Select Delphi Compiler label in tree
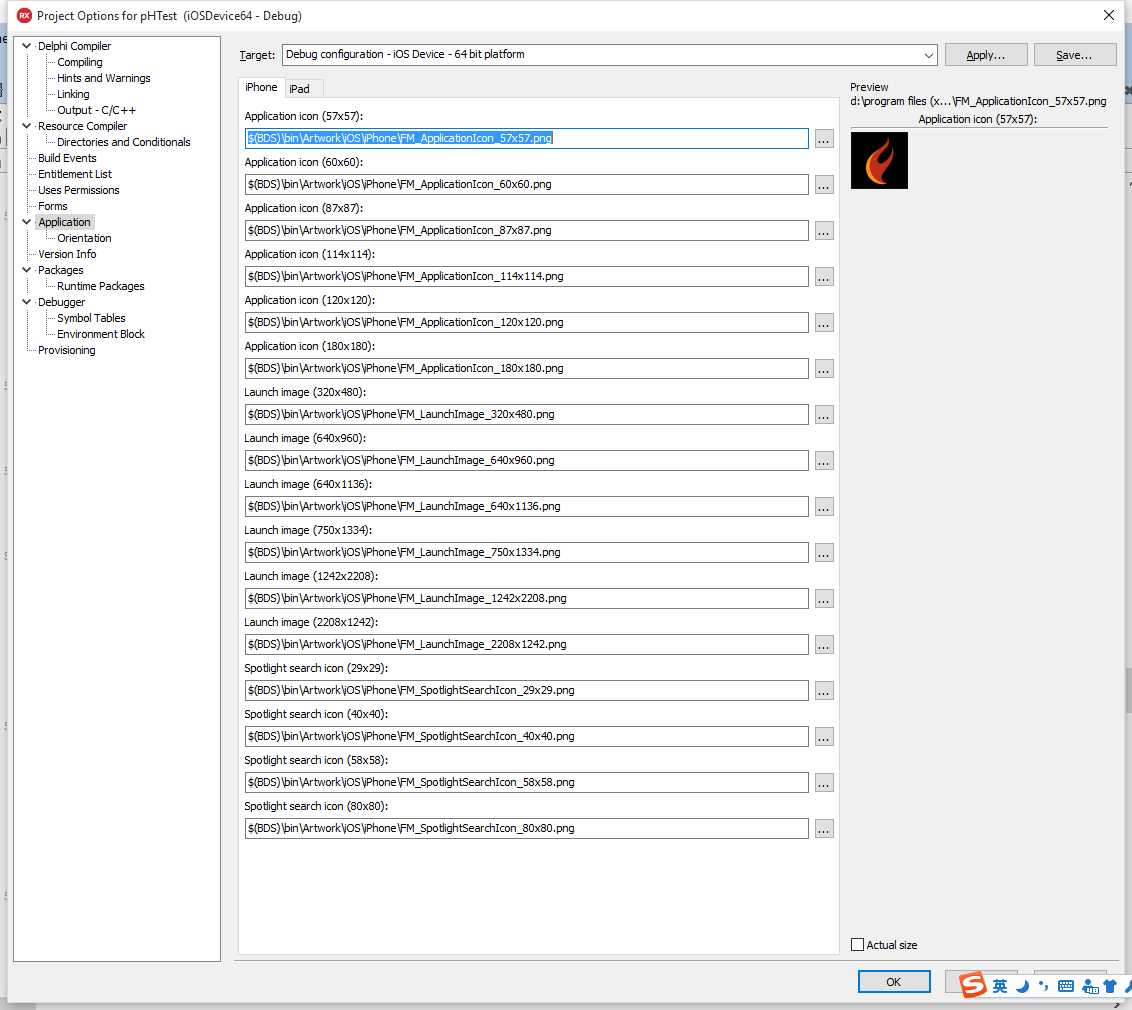Viewport: 1132px width, 1010px height. (x=74, y=45)
